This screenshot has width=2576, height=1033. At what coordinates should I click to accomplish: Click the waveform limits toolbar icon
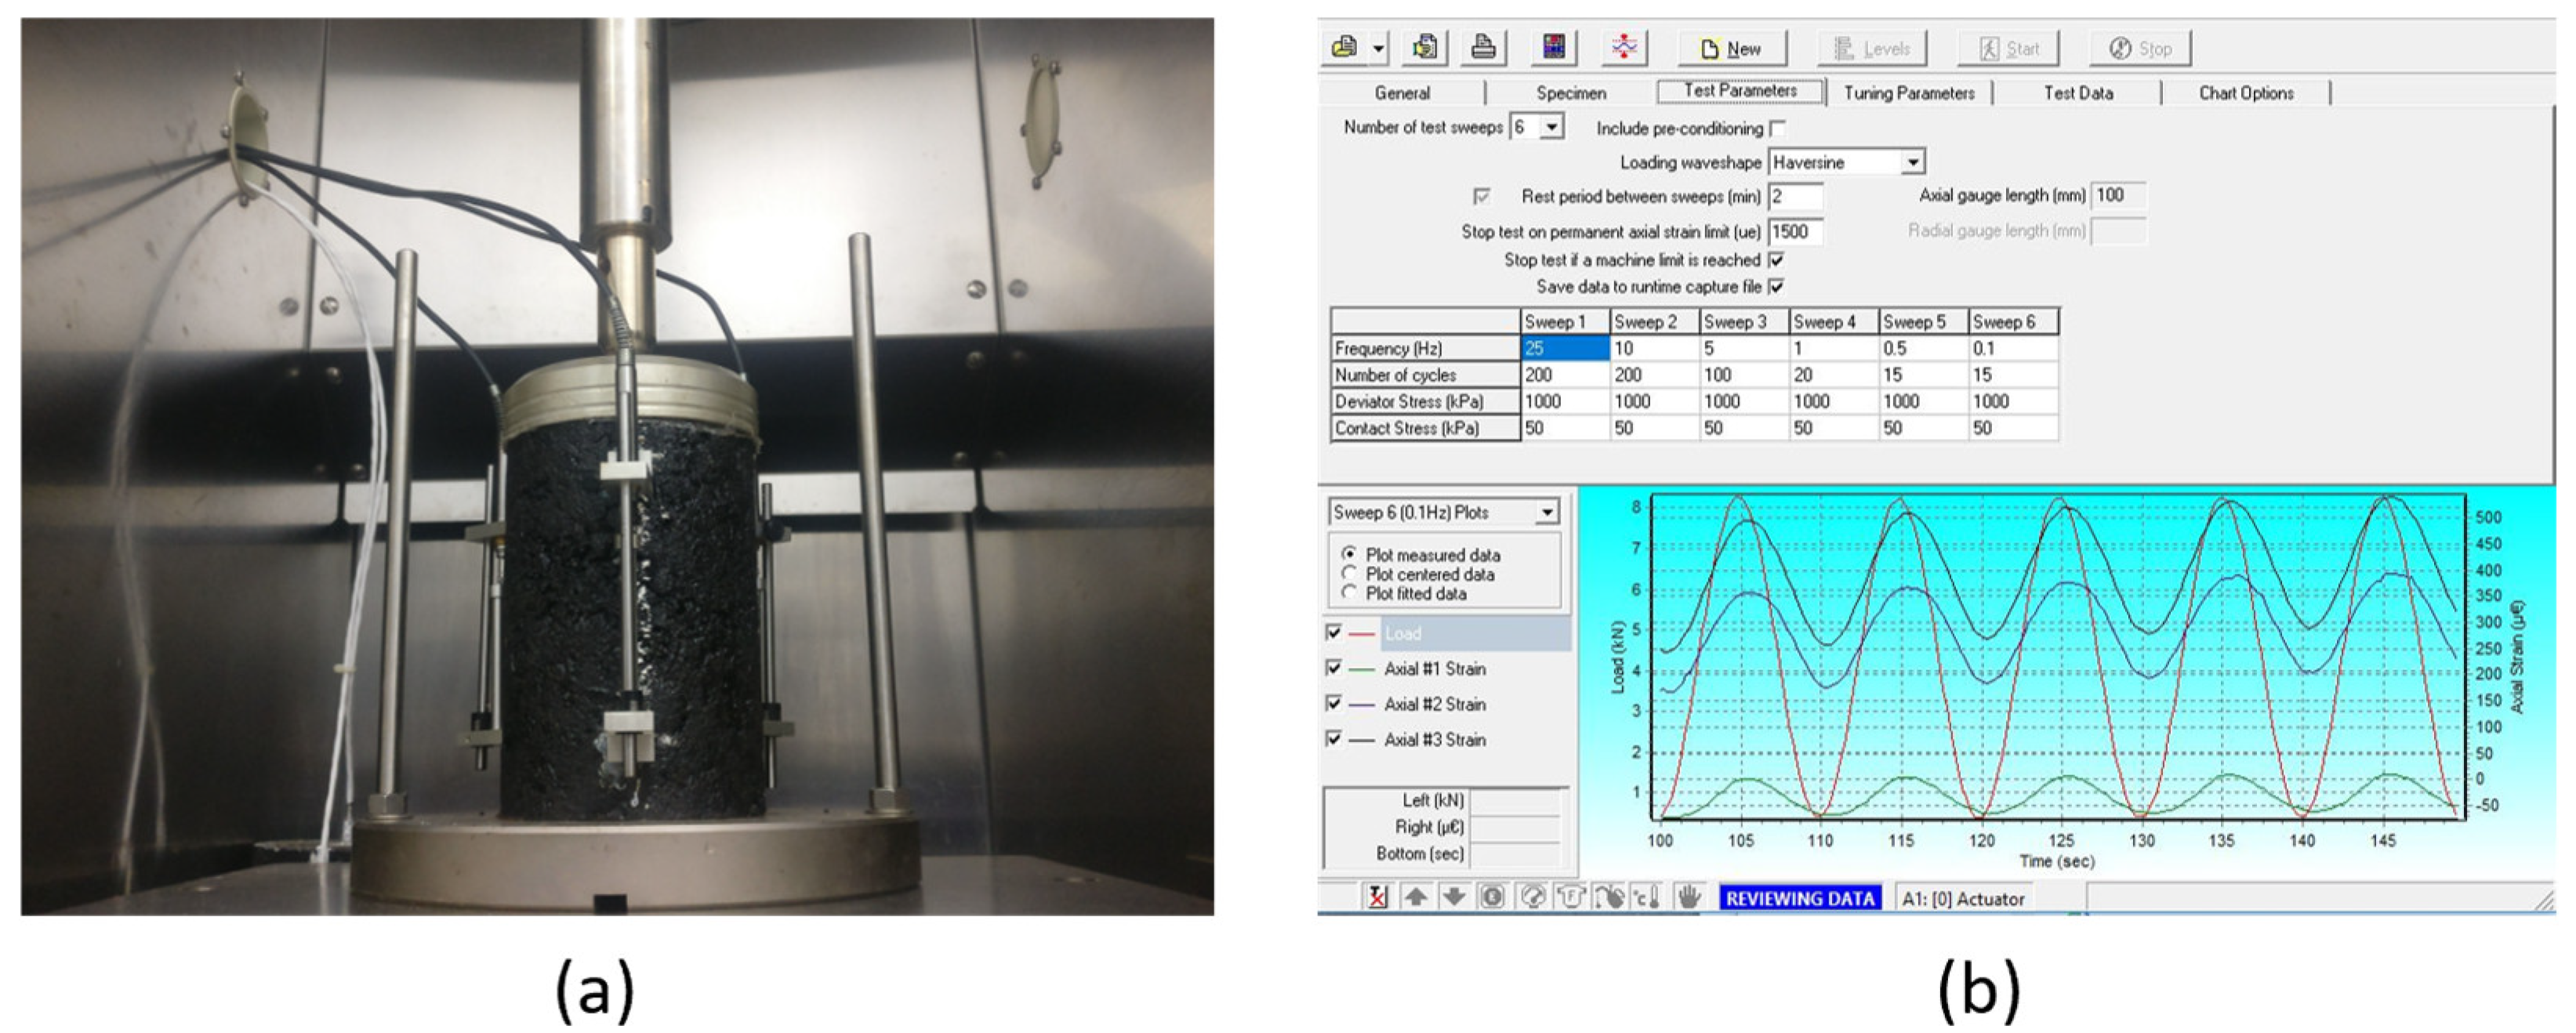1624,47
